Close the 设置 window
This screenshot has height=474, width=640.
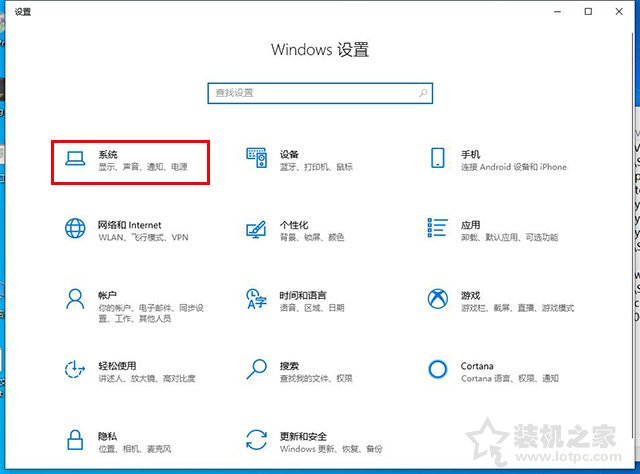(x=619, y=11)
